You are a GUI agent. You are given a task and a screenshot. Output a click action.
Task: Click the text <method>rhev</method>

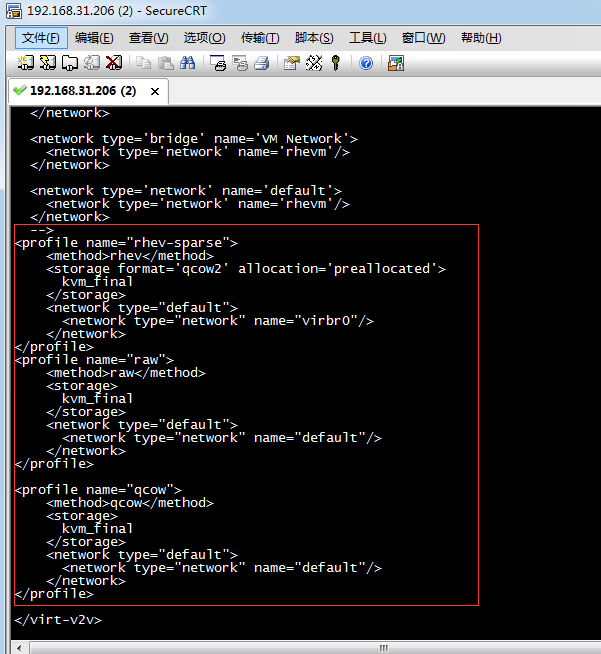point(130,256)
